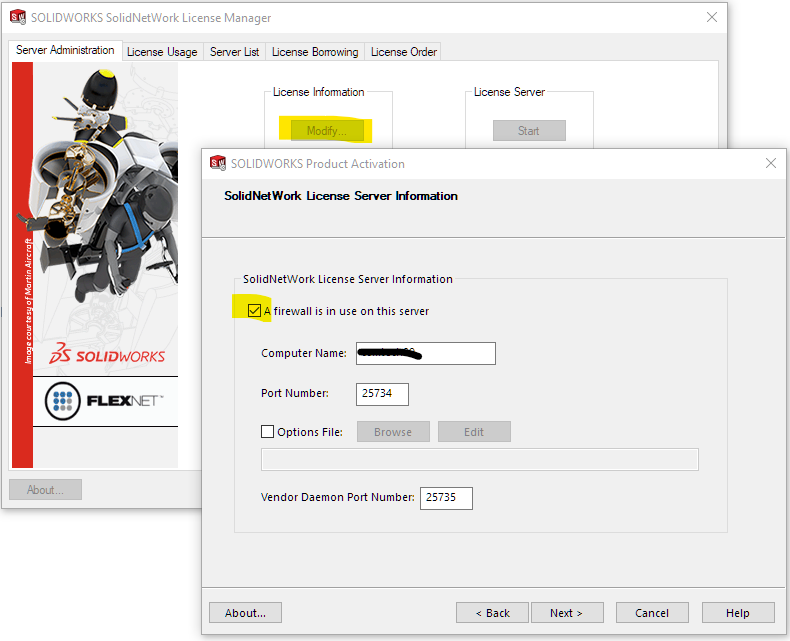
Task: Click the SOLIDWORKS icon in the Product Activation title bar
Action: (x=218, y=163)
